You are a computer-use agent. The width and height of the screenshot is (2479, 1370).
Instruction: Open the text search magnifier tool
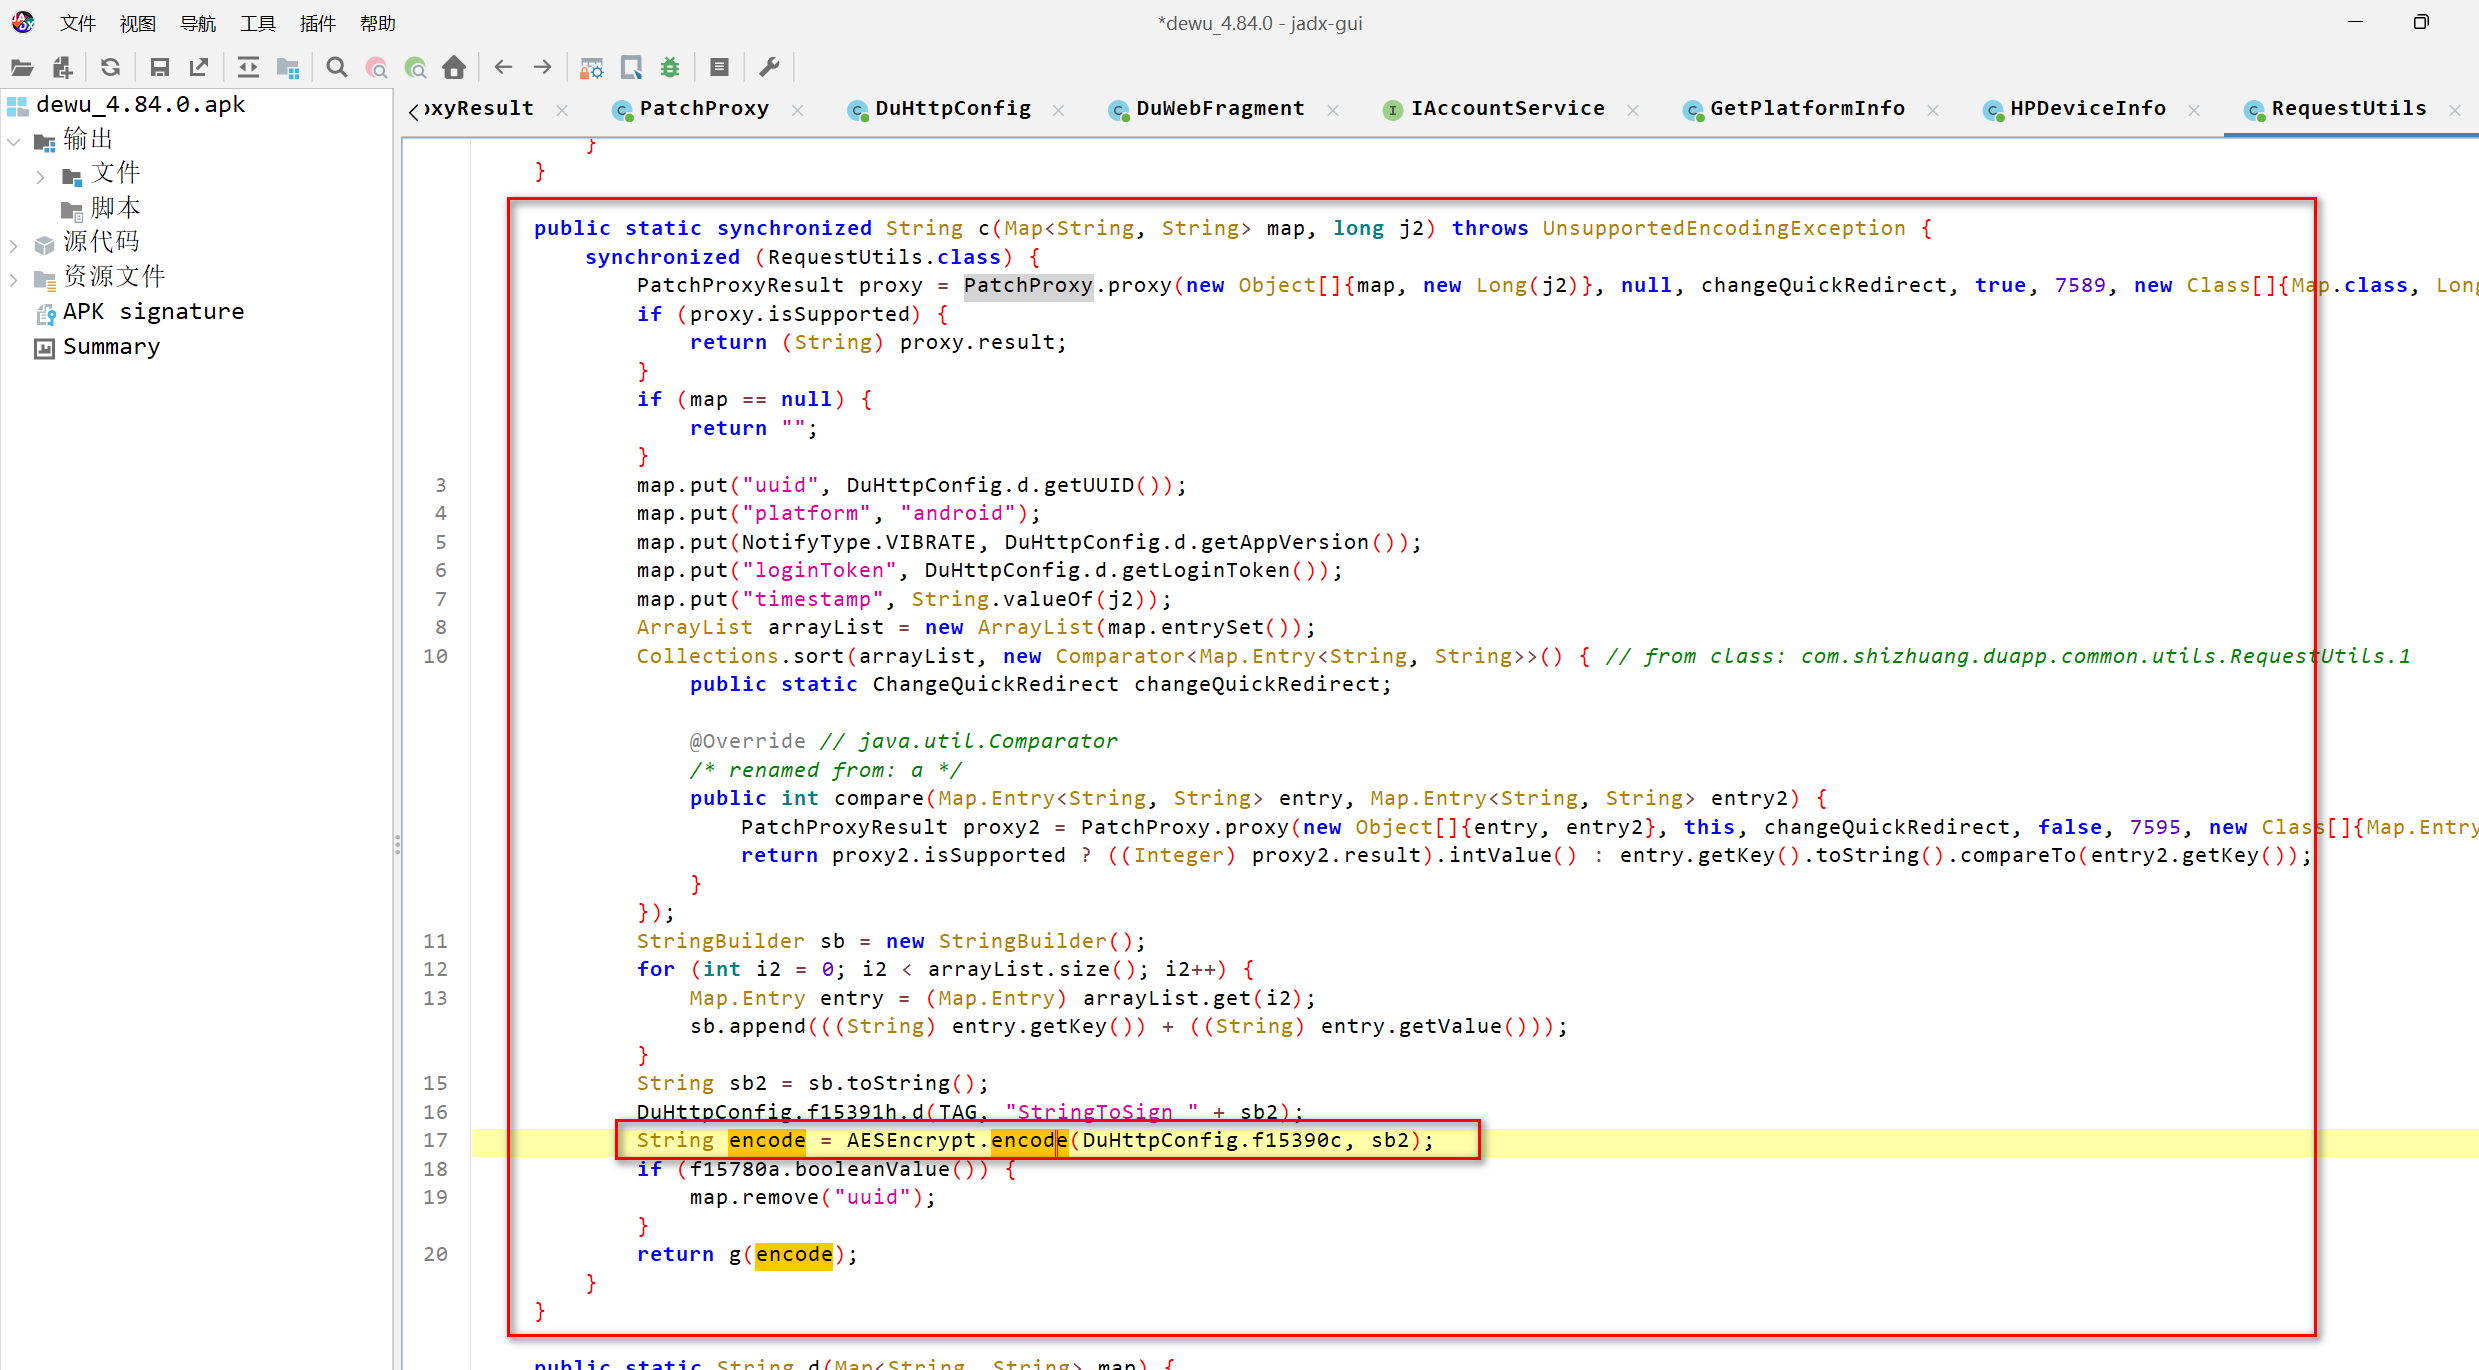pos(337,68)
